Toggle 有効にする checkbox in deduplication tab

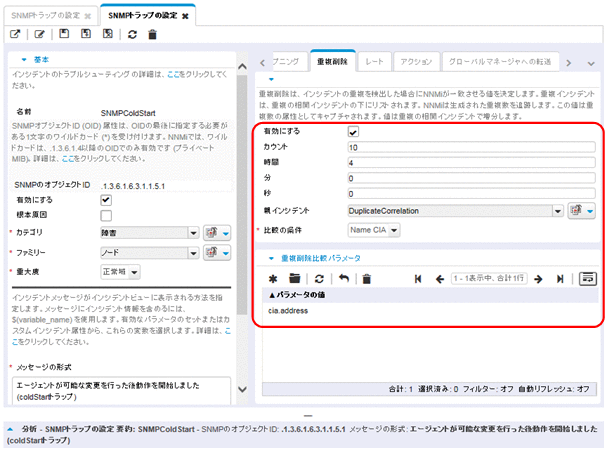[x=353, y=132]
